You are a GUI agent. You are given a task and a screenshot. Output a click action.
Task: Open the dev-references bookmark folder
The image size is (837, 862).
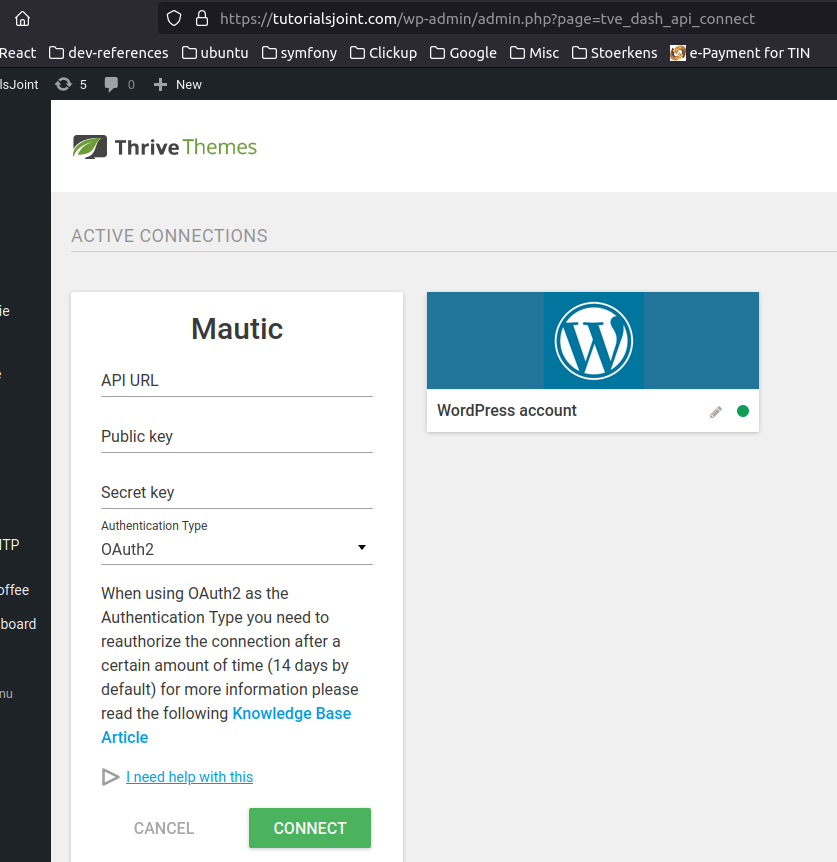(x=109, y=53)
